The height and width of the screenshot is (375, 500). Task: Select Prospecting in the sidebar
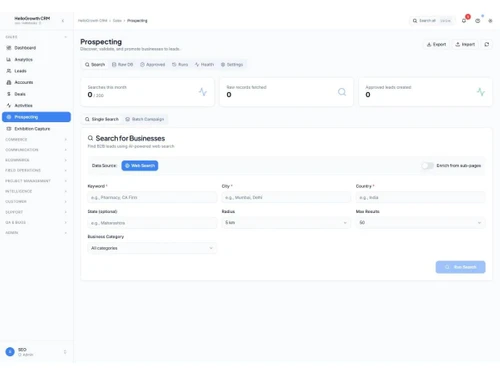click(36, 117)
